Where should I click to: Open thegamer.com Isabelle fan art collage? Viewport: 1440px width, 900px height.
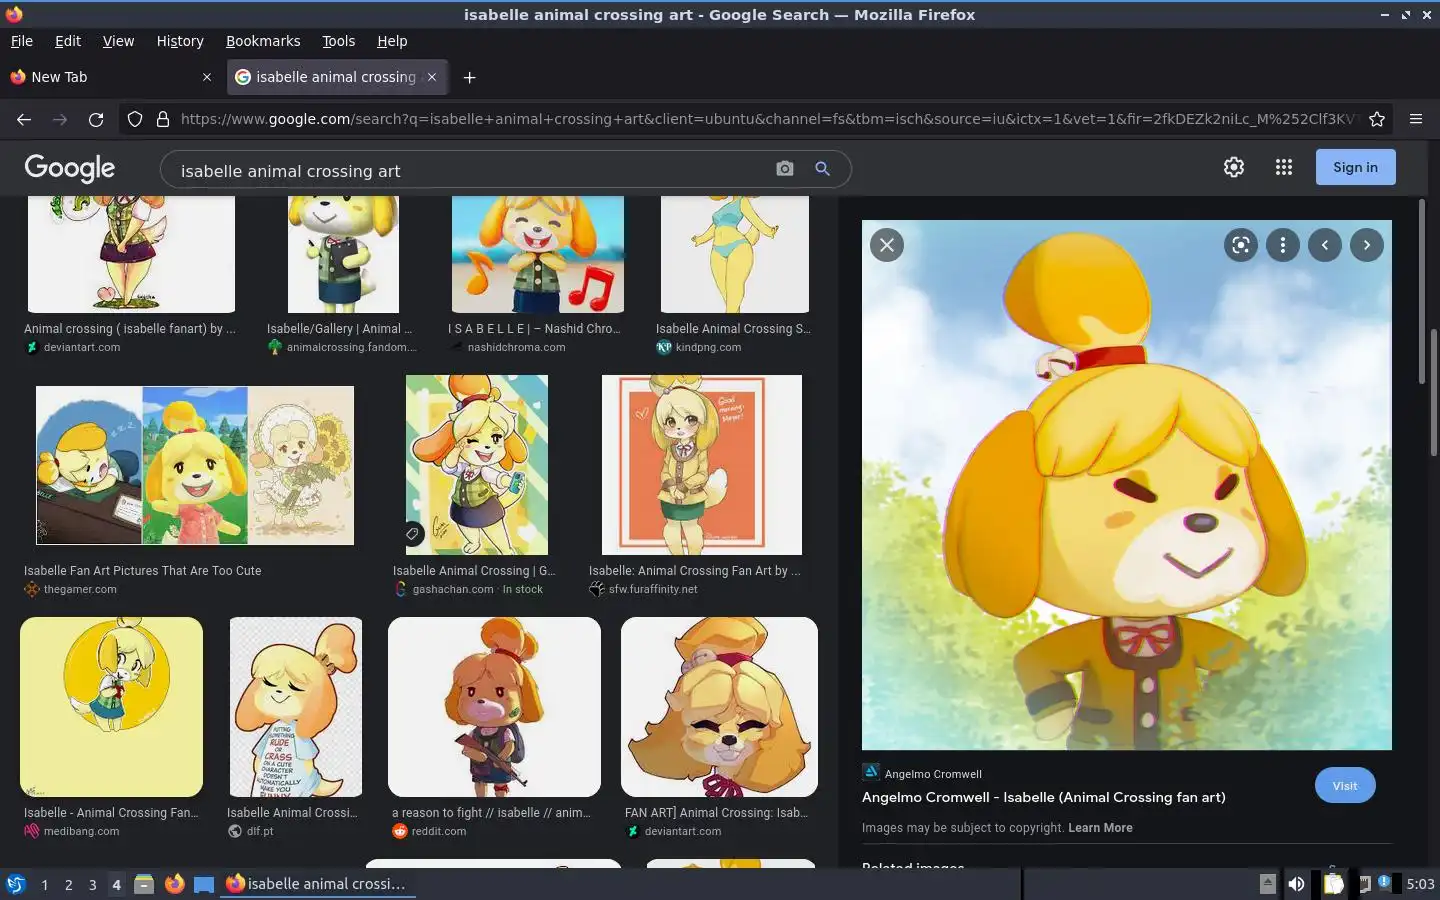point(195,465)
